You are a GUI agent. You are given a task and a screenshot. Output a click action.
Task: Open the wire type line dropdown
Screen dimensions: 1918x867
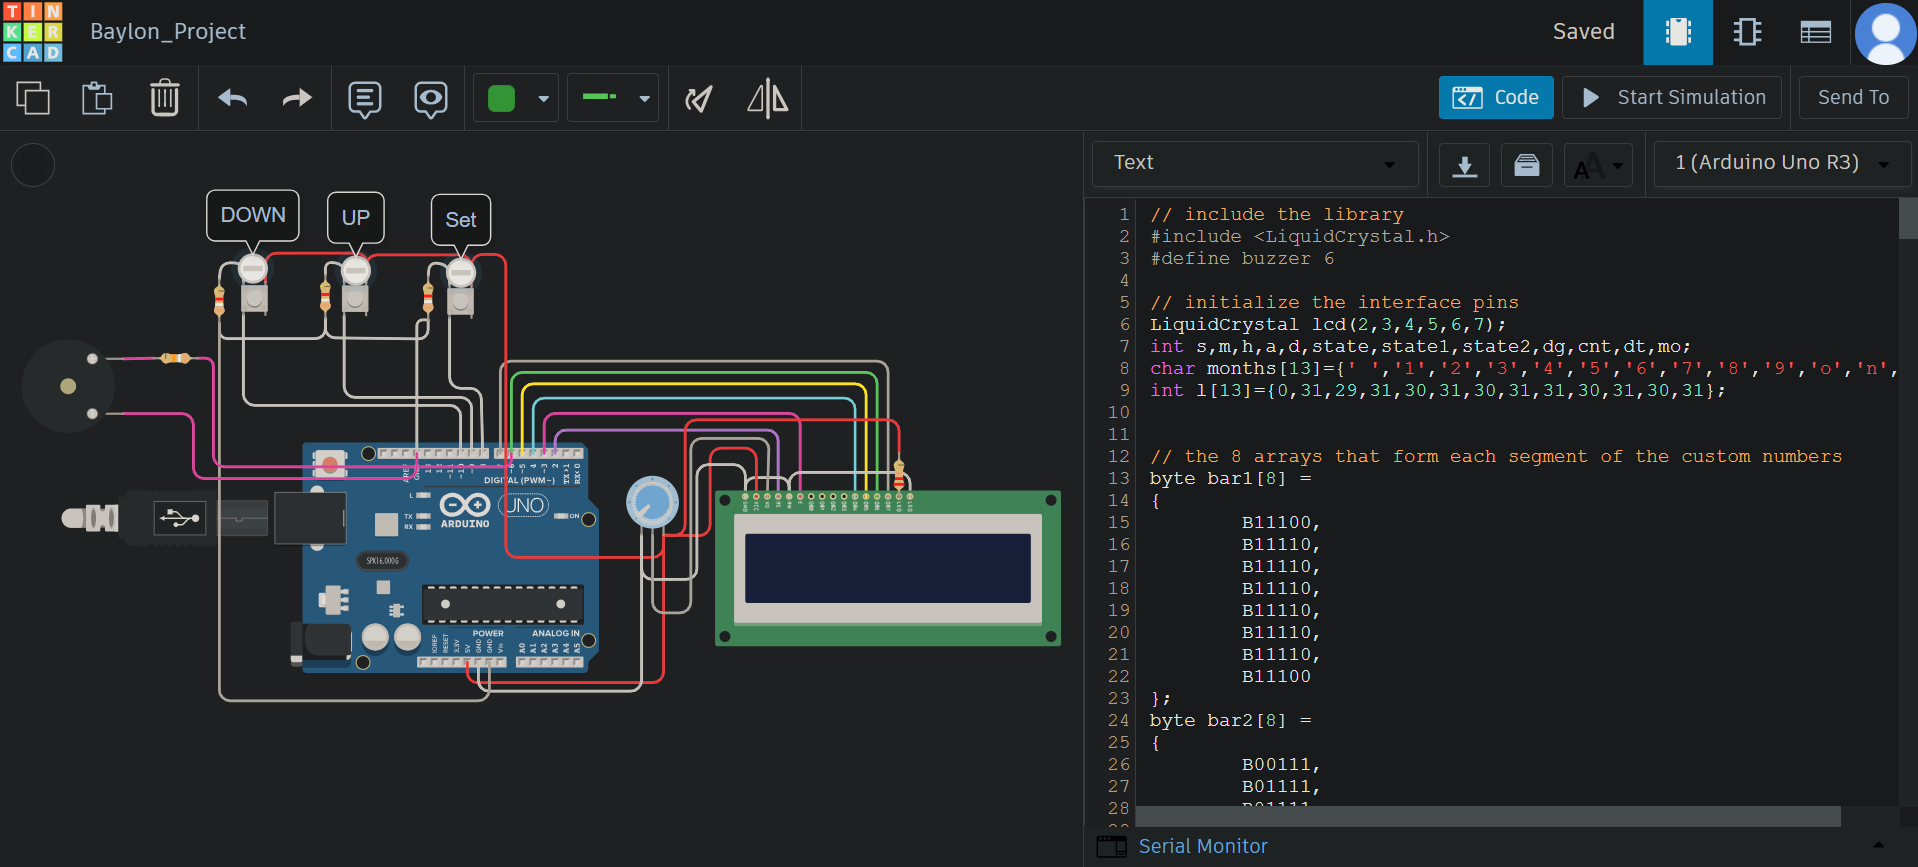pos(613,98)
